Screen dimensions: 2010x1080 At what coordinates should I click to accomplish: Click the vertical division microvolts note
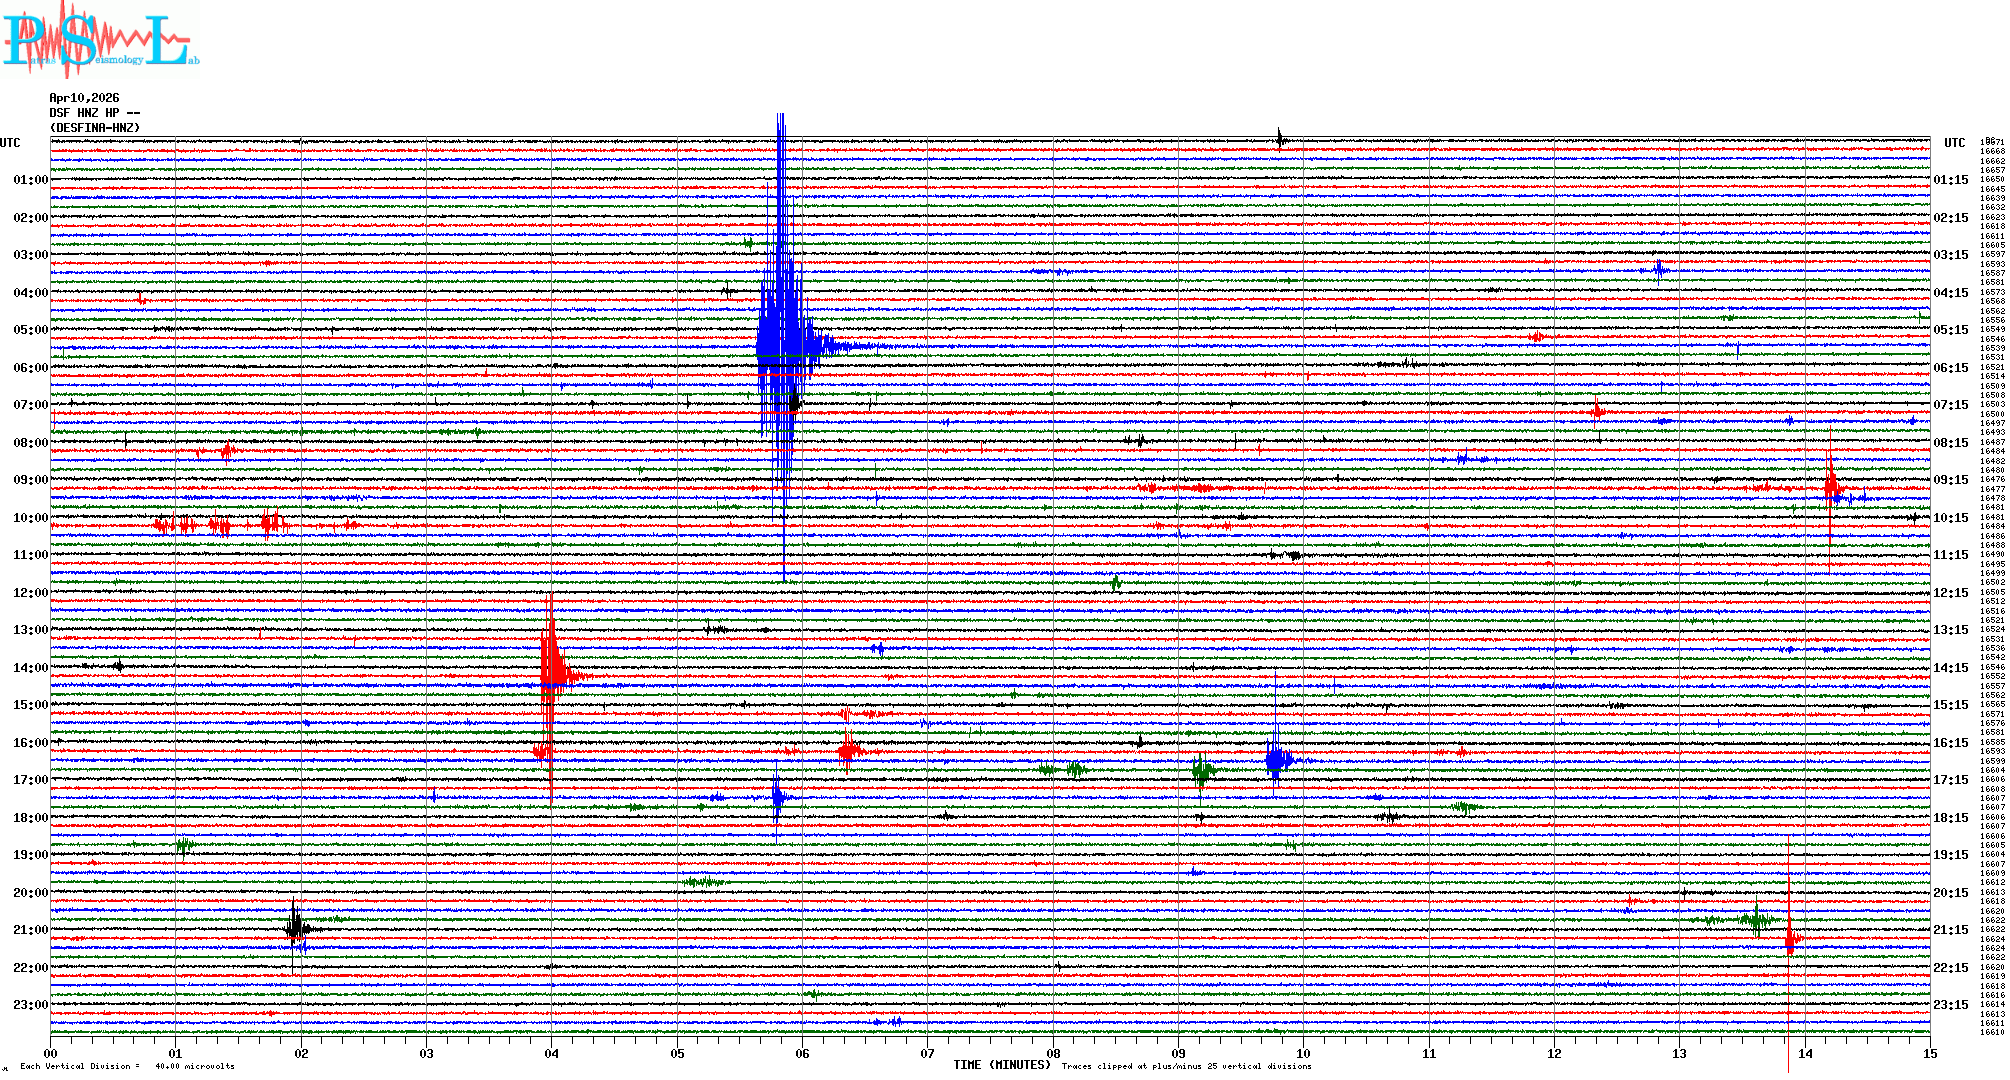[x=127, y=1066]
